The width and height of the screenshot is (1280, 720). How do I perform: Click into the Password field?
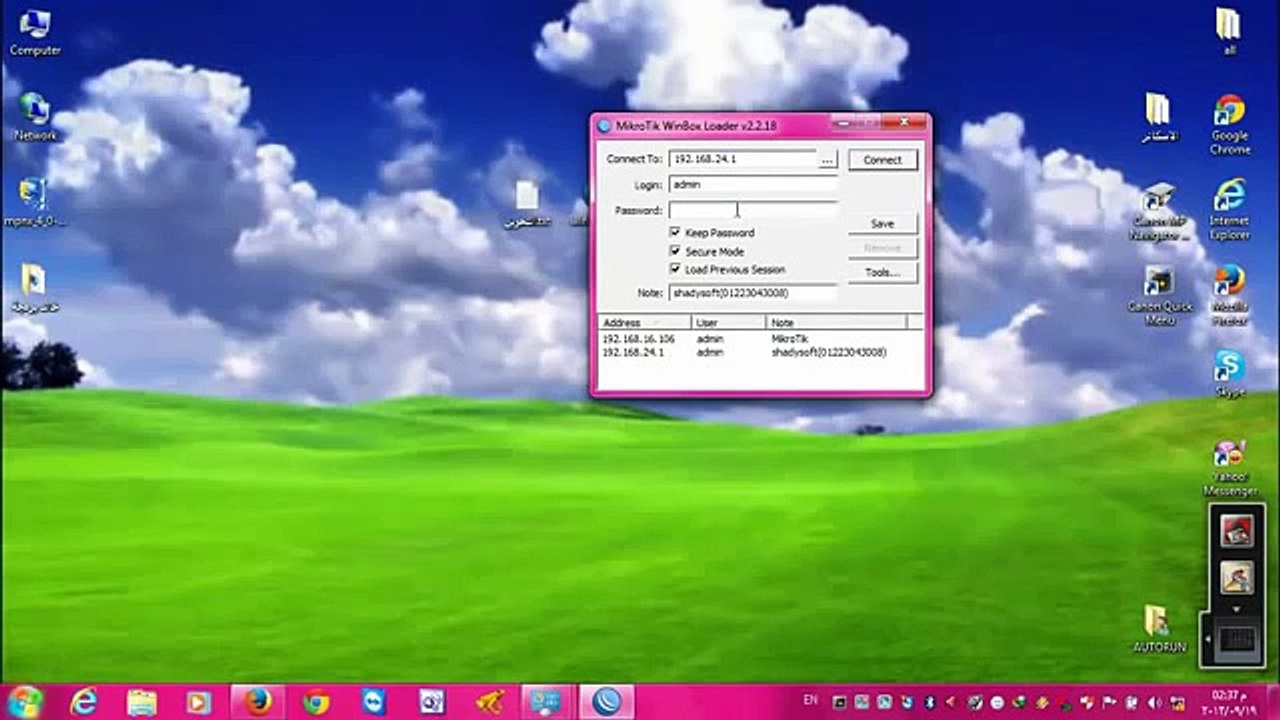pyautogui.click(x=753, y=210)
